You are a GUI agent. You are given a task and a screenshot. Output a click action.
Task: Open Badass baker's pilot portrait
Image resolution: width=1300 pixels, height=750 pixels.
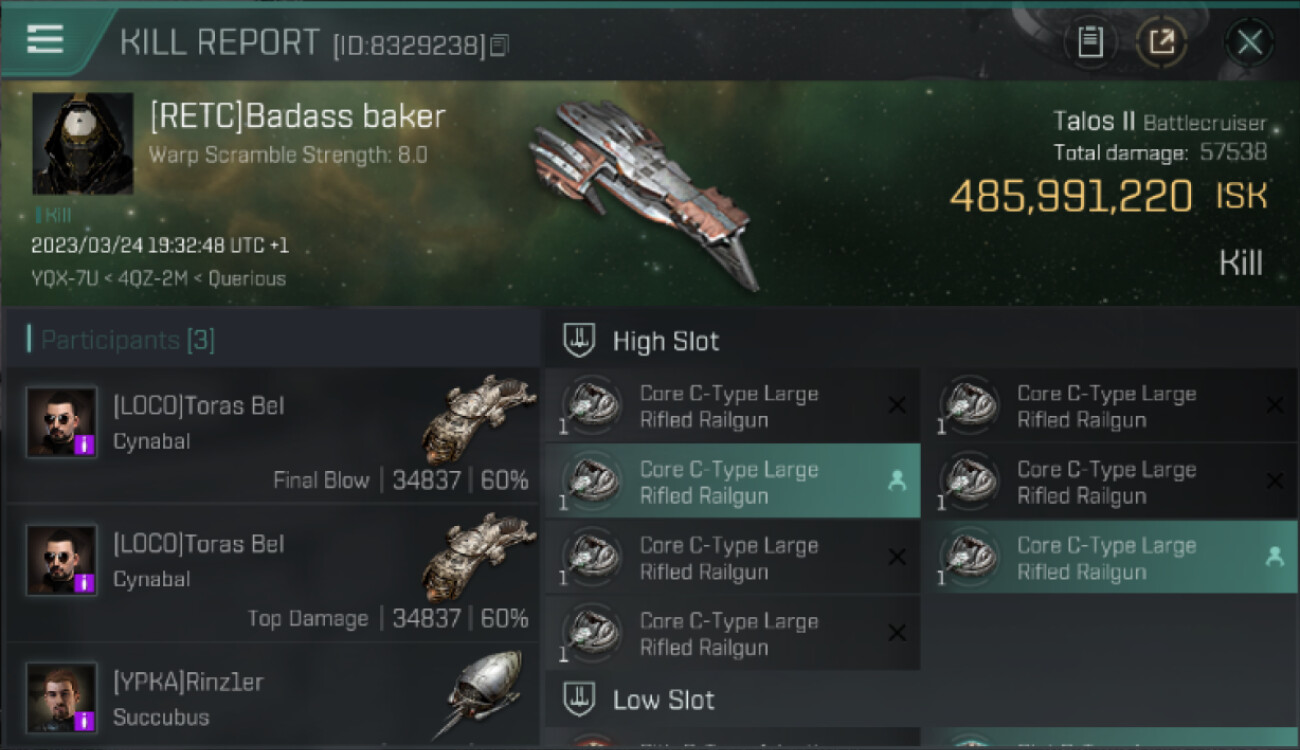[82, 143]
